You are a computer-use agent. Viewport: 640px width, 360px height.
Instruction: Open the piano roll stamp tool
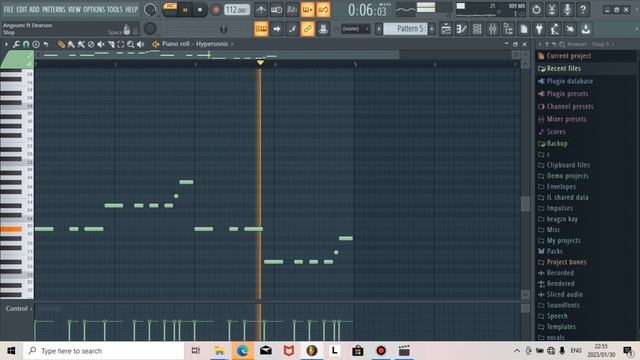(36, 44)
